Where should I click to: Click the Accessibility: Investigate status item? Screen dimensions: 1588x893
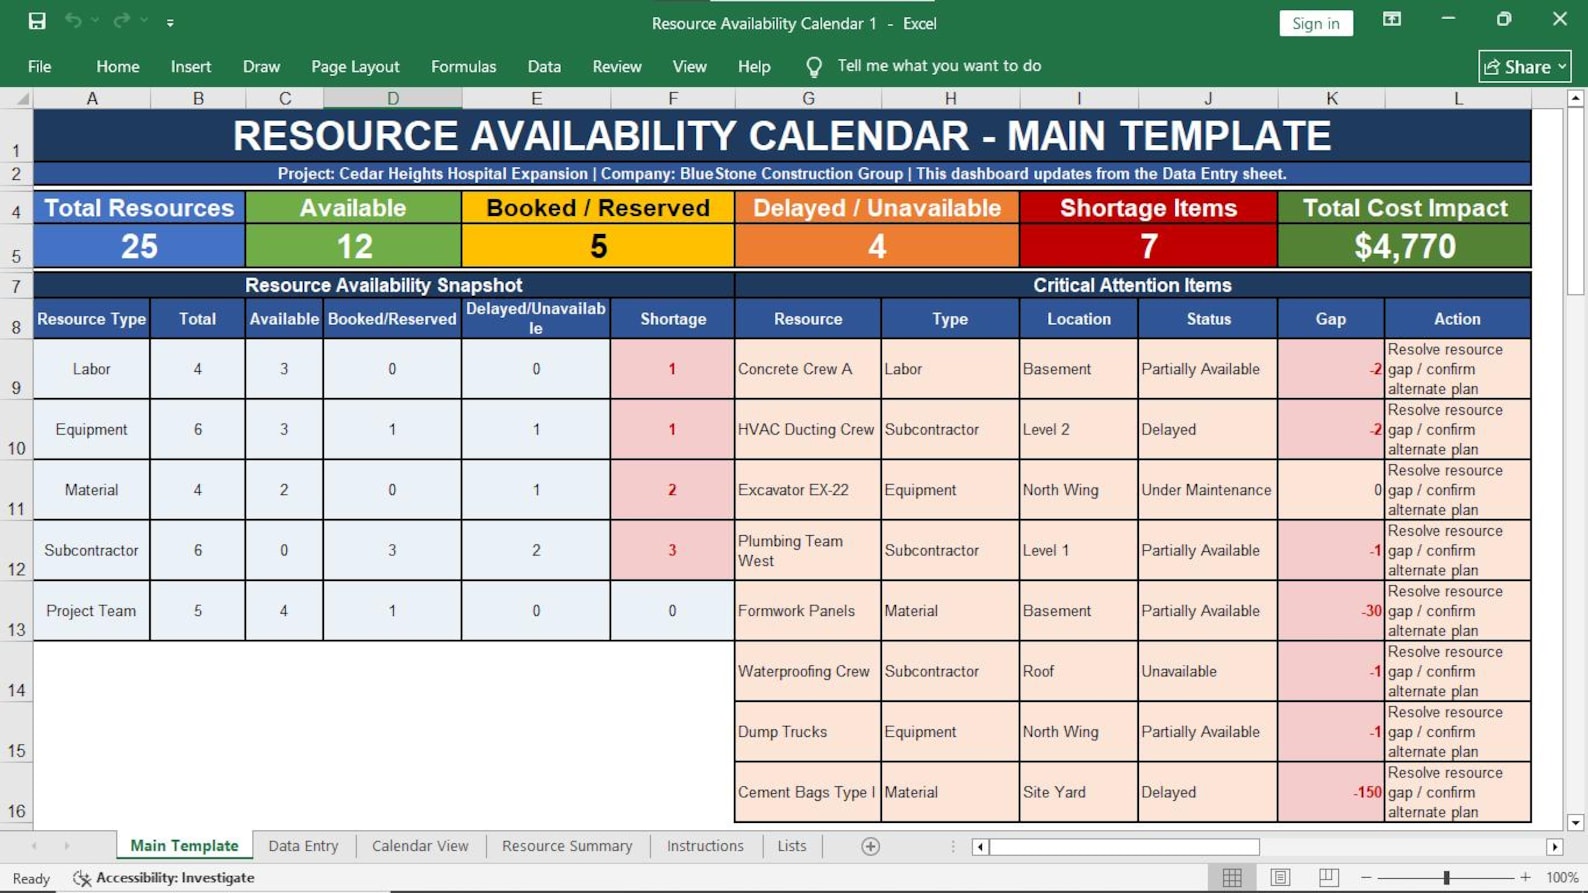pyautogui.click(x=164, y=878)
